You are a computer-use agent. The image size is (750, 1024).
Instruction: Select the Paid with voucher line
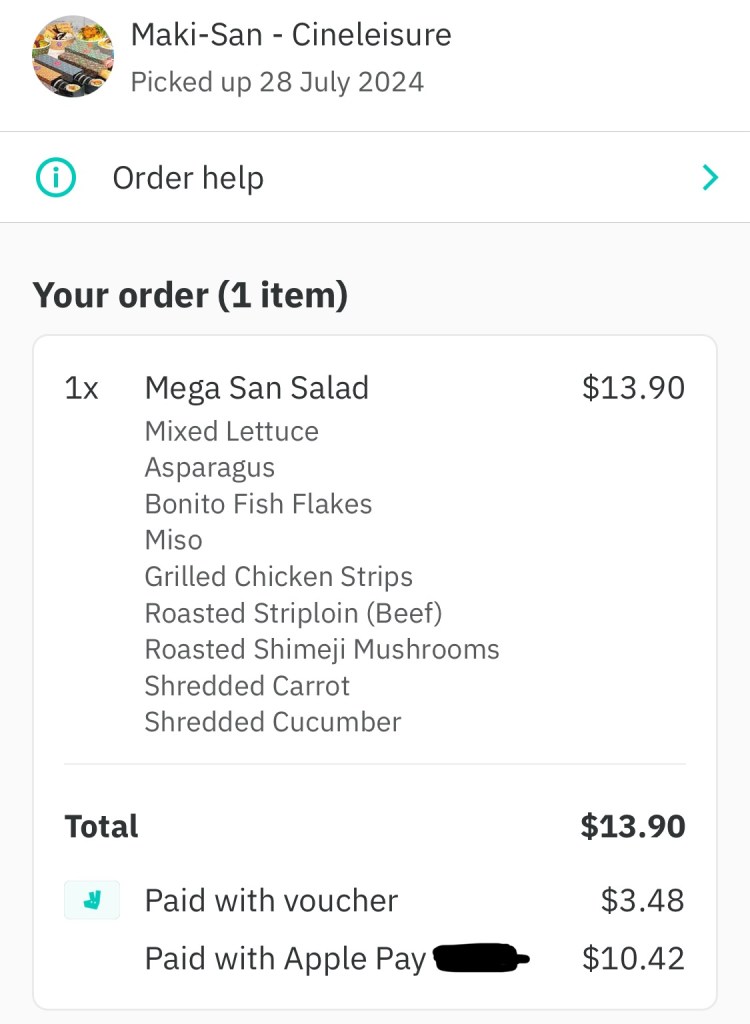(271, 900)
